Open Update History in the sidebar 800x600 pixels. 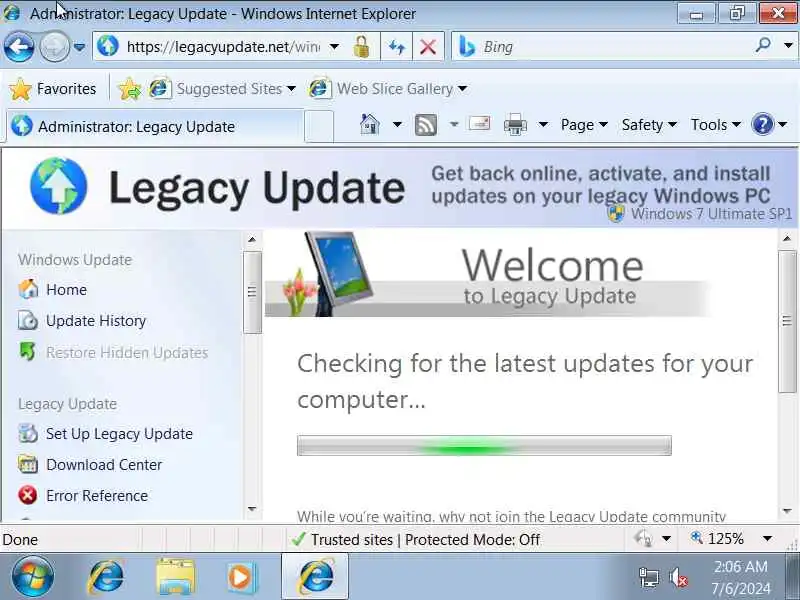[96, 321]
